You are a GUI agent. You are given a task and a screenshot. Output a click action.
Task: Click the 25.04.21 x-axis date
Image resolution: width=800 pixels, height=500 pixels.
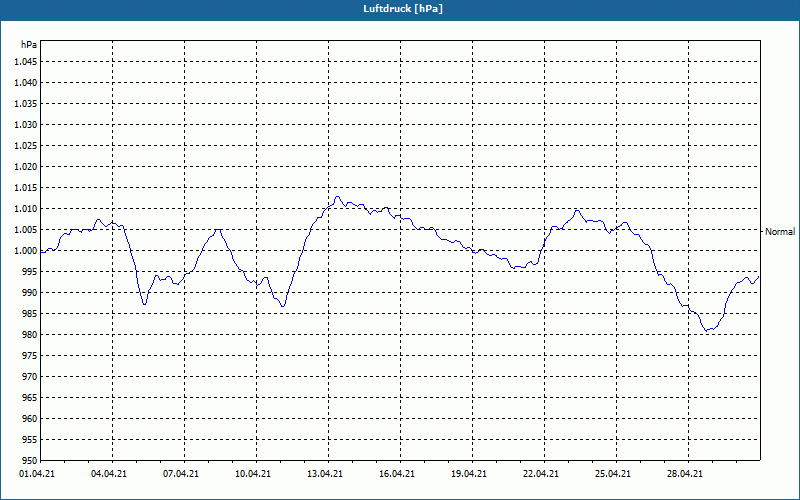pos(613,474)
